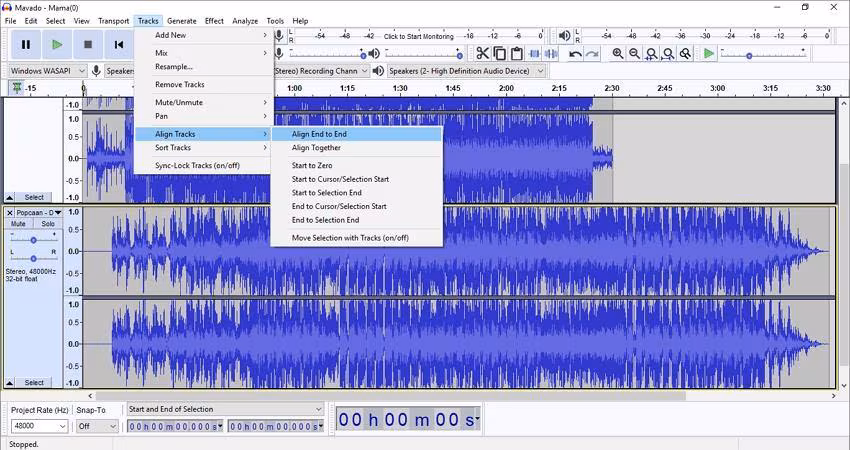The image size is (850, 450).
Task: Click the Zoom toggle icon
Action: [686, 54]
